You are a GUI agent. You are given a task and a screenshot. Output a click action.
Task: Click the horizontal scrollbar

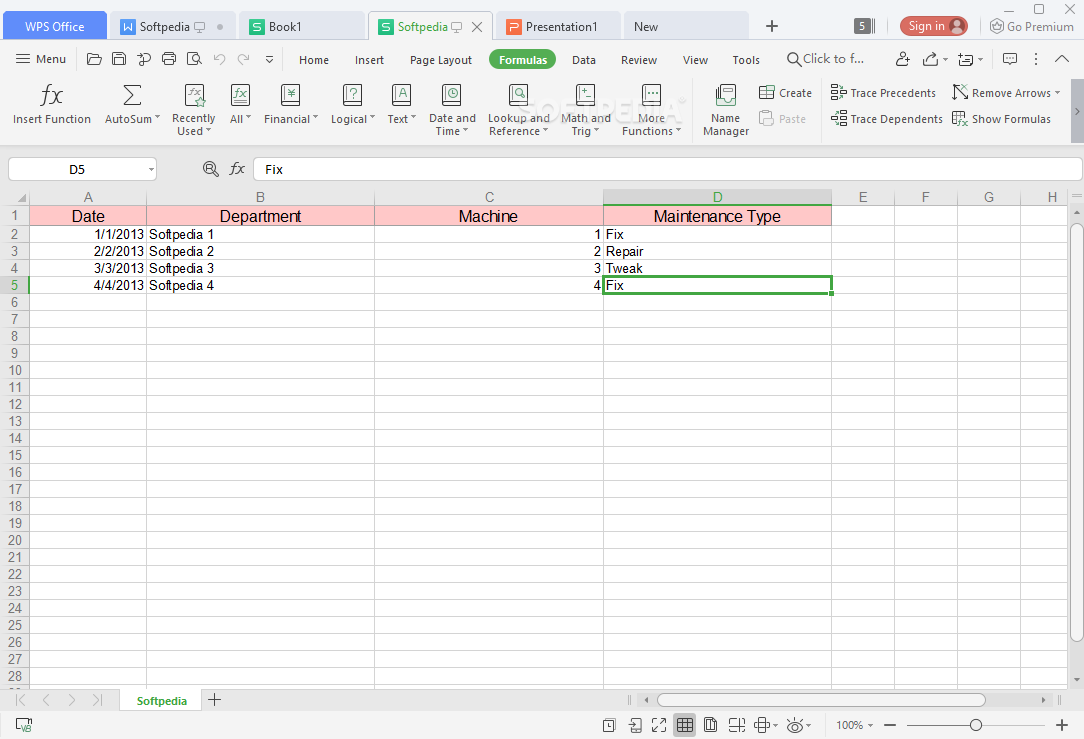coord(821,700)
